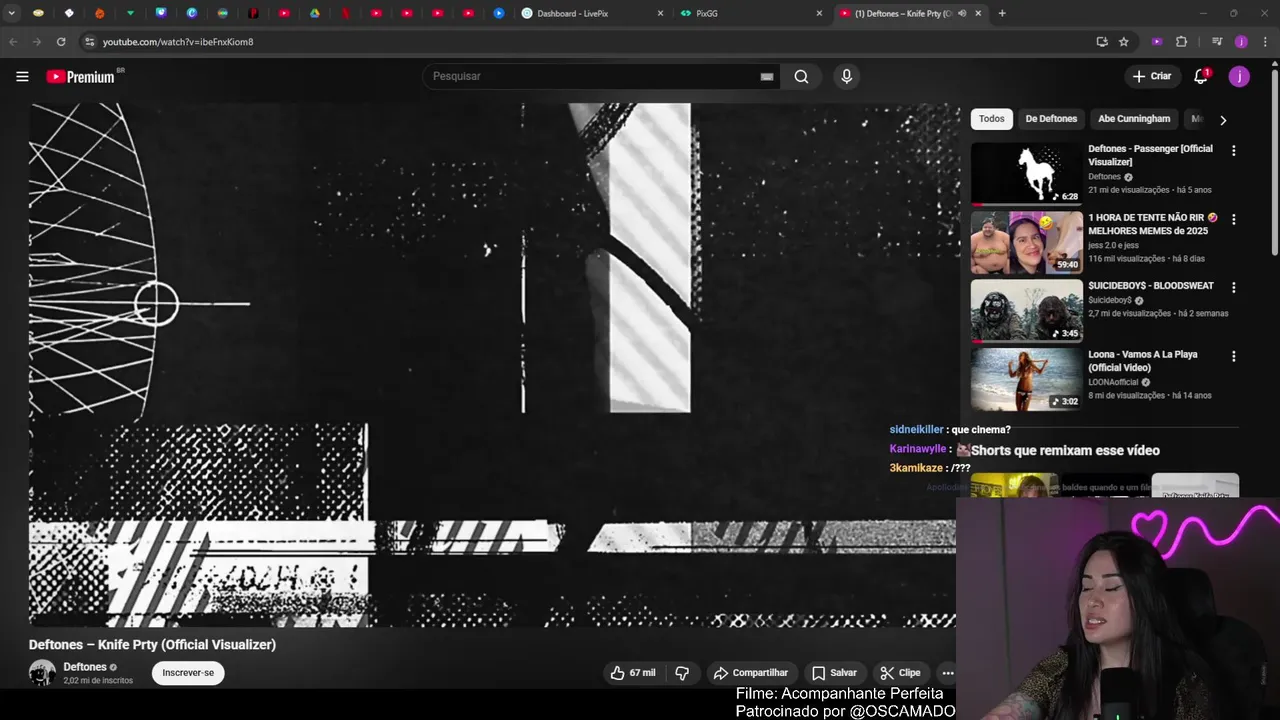Open options for 1 HORA DE TENTE NÃO RIR

pos(1233,219)
